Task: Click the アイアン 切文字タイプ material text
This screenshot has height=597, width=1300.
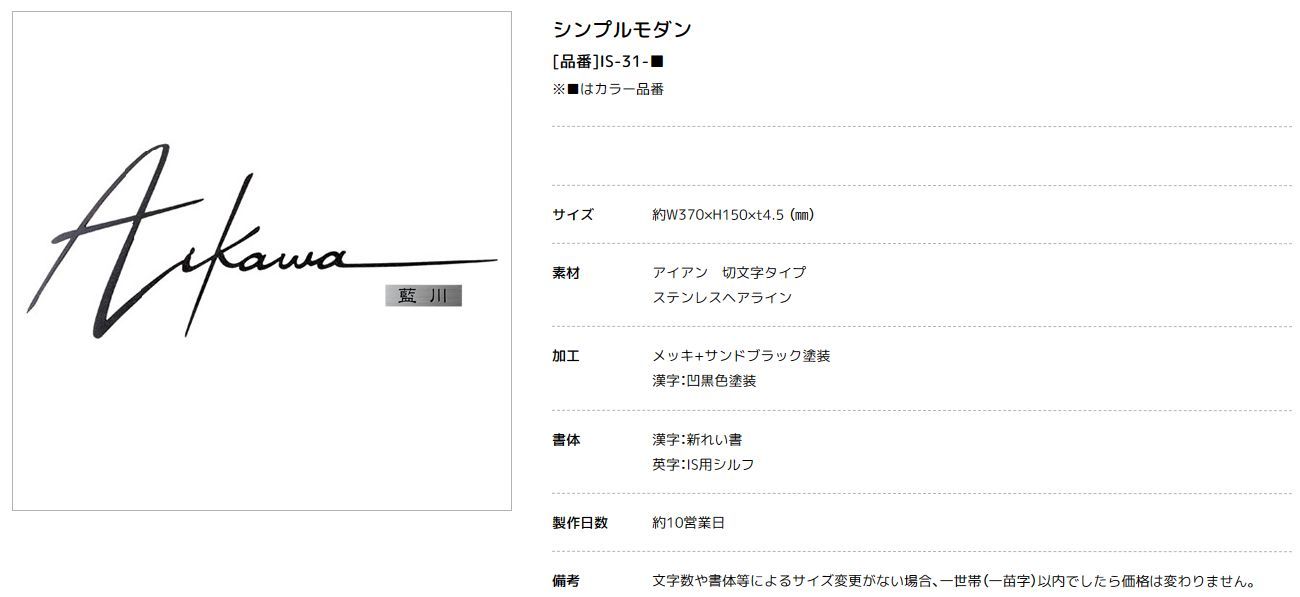Action: 729,272
